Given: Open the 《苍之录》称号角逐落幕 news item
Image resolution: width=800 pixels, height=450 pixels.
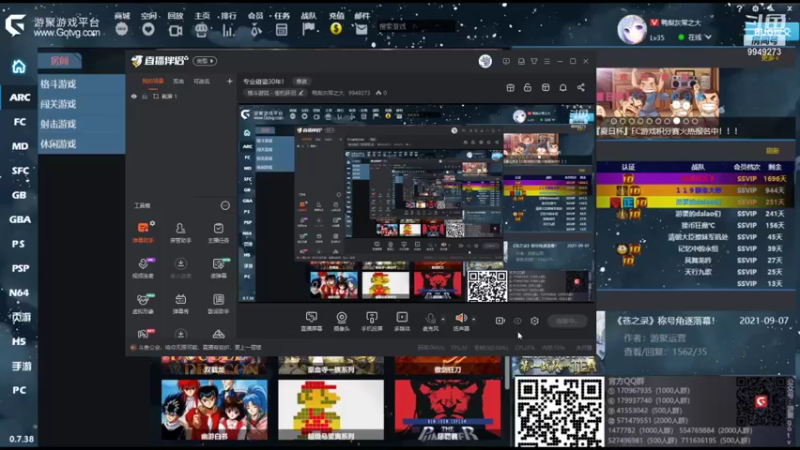Looking at the screenshot, I should click(x=665, y=321).
